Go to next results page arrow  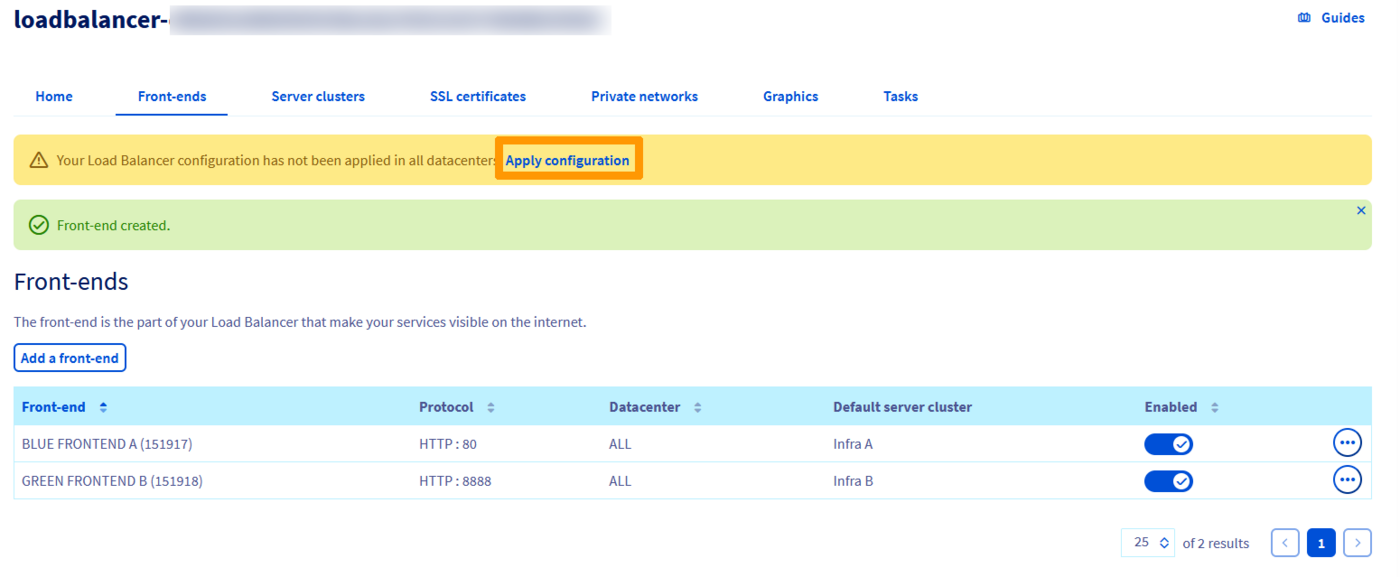1356,543
